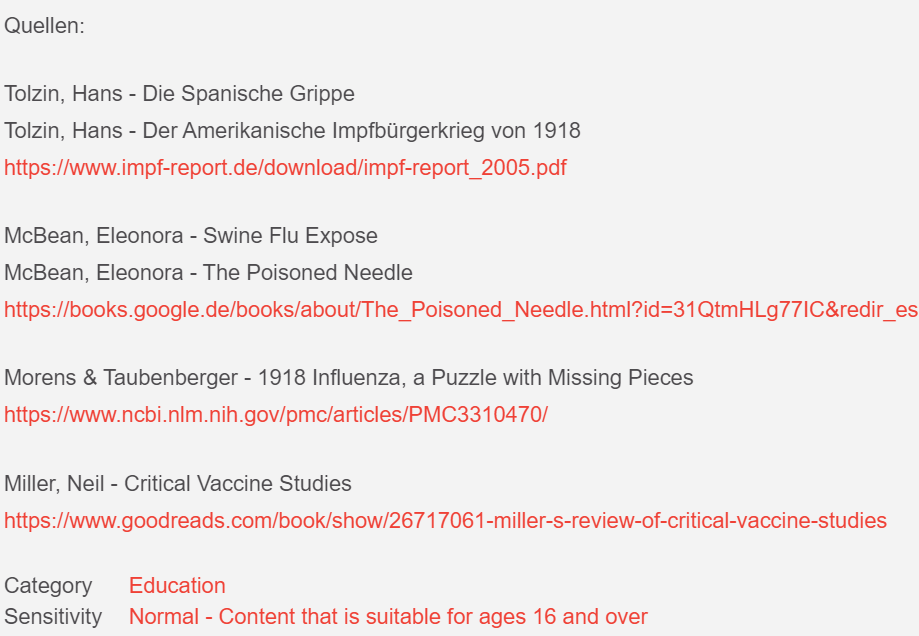The image size is (919, 636).
Task: Open the Goodreads Miller's review link
Action: (x=445, y=521)
